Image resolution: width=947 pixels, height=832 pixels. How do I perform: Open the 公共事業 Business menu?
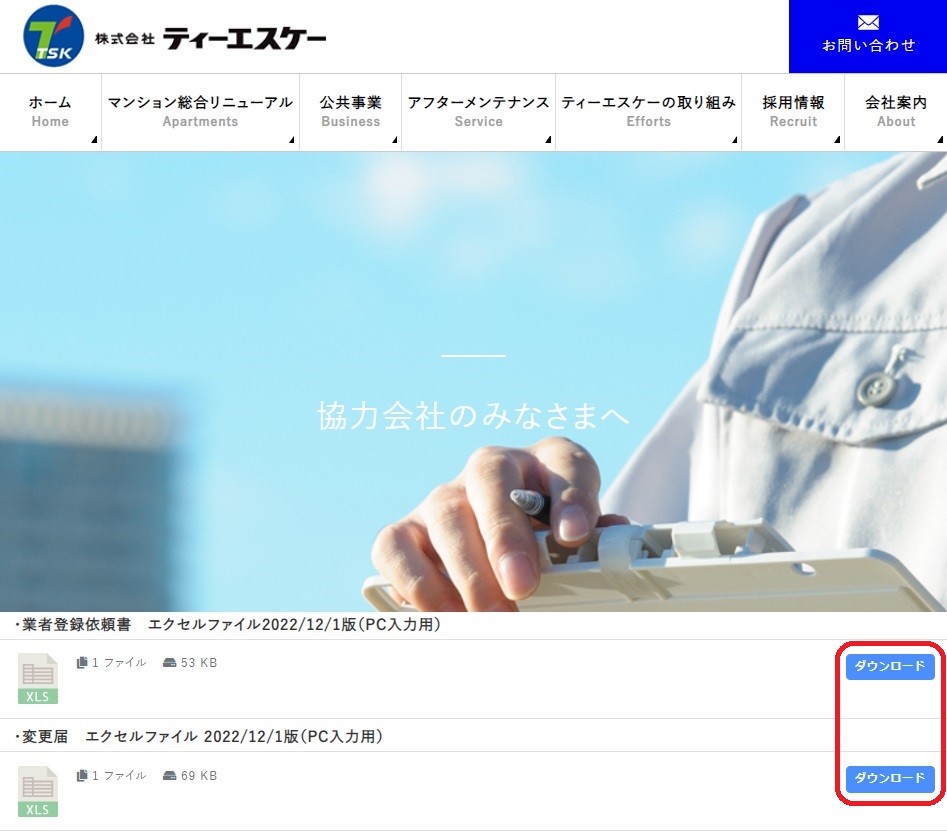350,112
